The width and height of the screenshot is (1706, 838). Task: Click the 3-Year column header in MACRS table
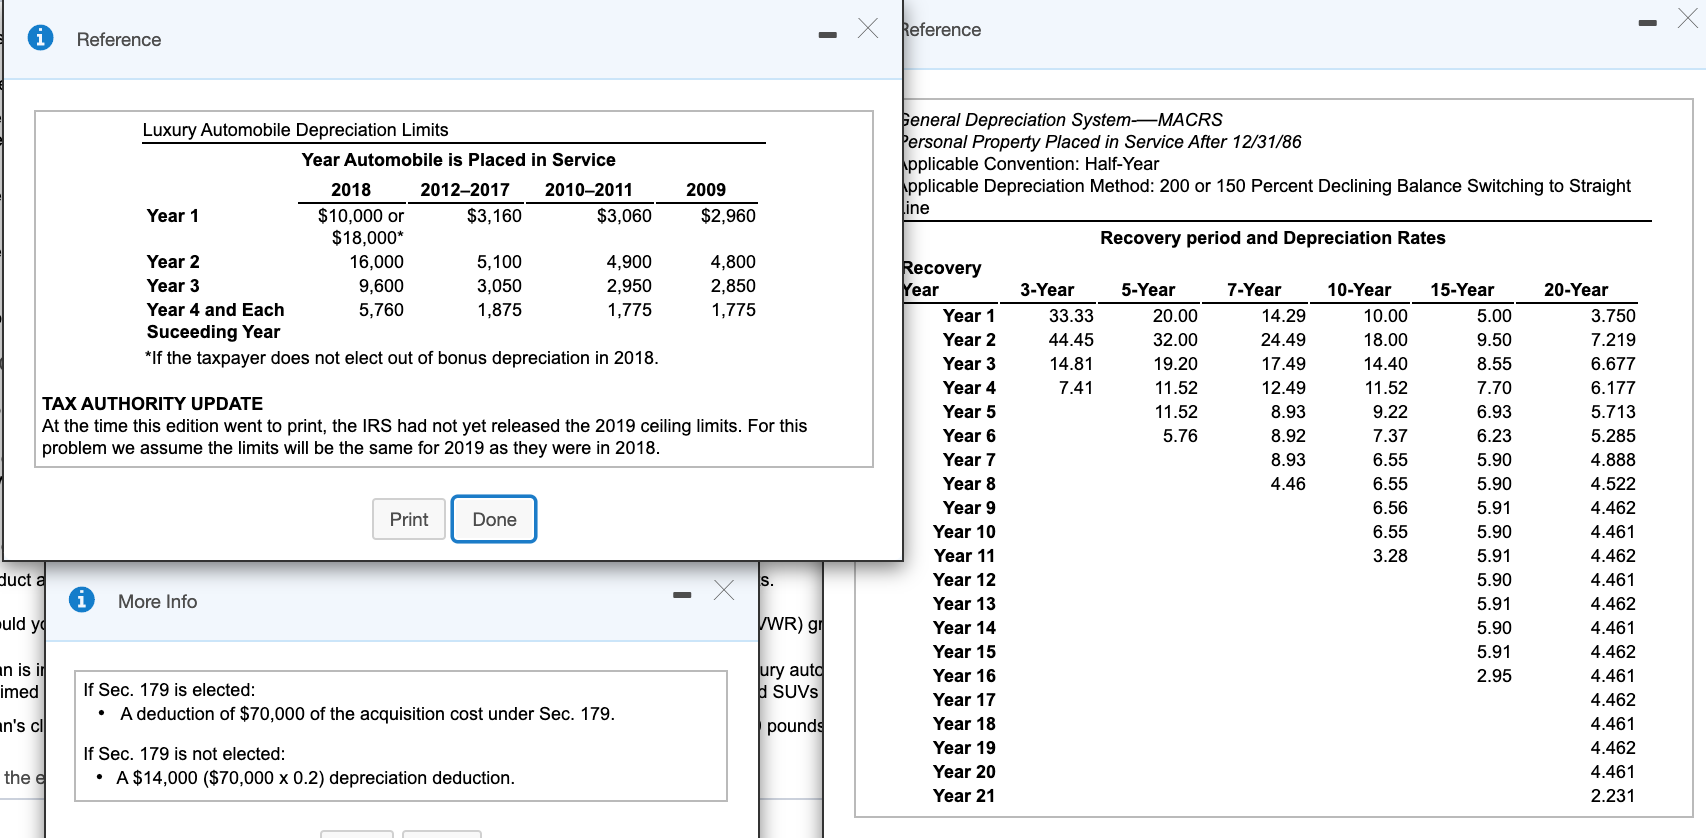pyautogui.click(x=1047, y=290)
